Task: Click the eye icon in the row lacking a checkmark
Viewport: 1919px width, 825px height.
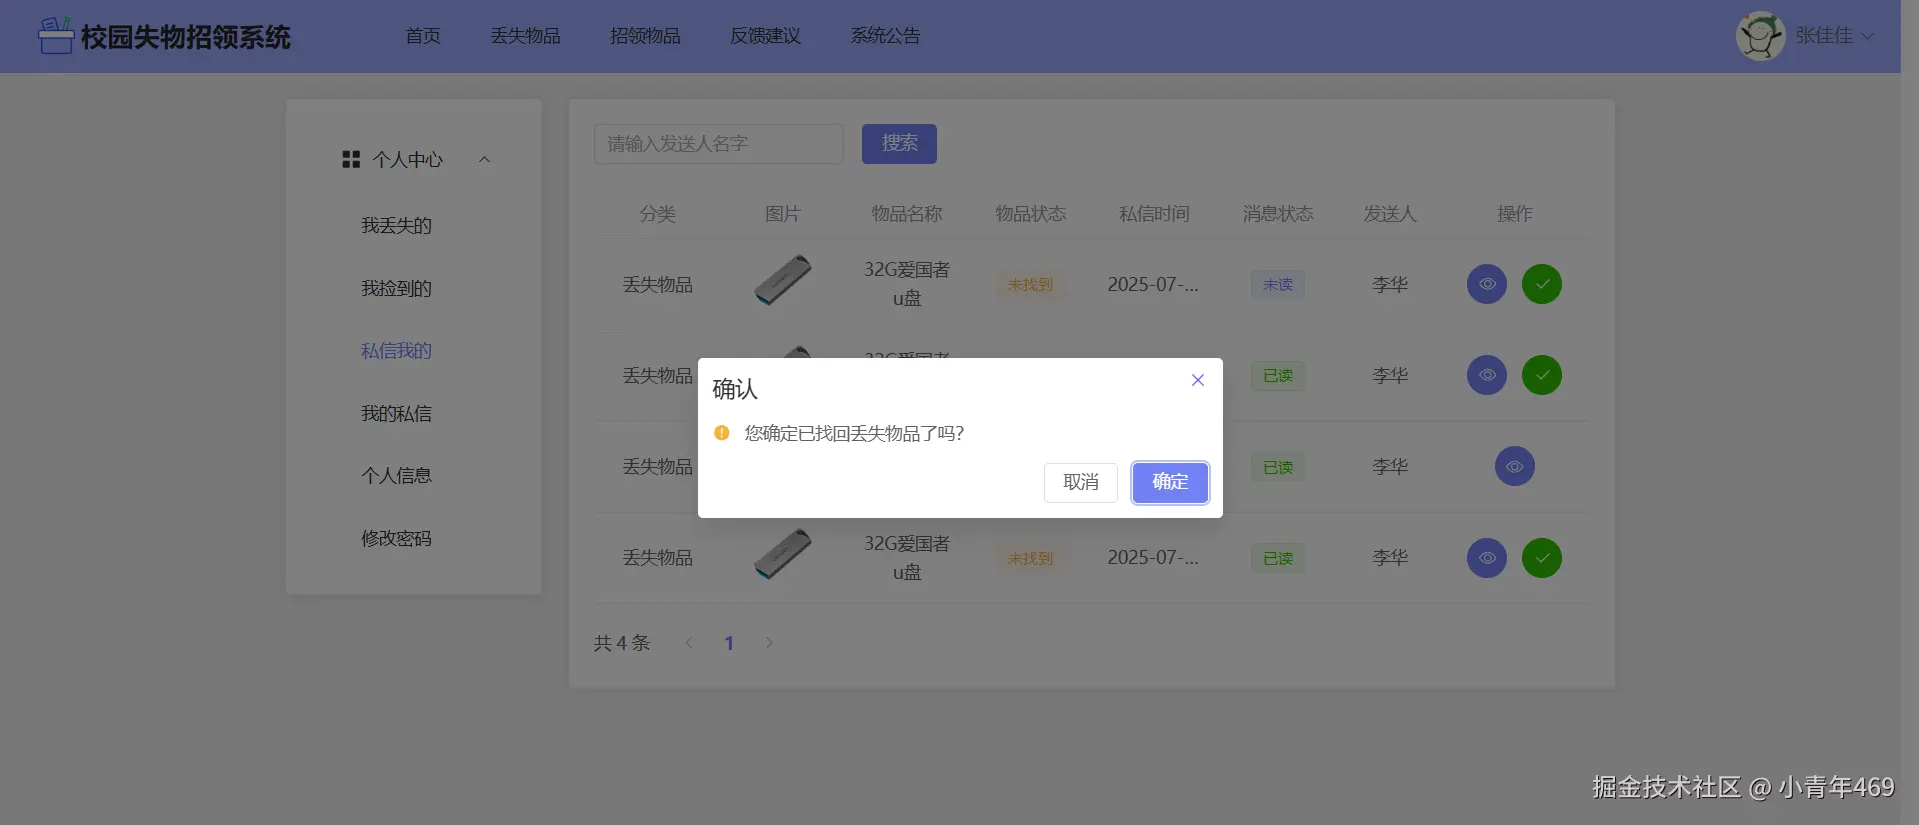Action: [x=1515, y=466]
